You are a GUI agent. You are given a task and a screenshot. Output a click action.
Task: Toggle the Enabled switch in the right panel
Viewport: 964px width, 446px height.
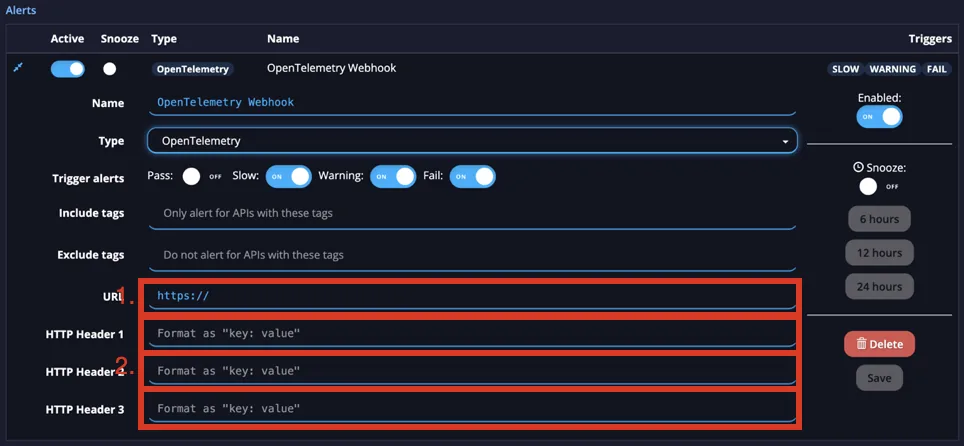point(879,116)
